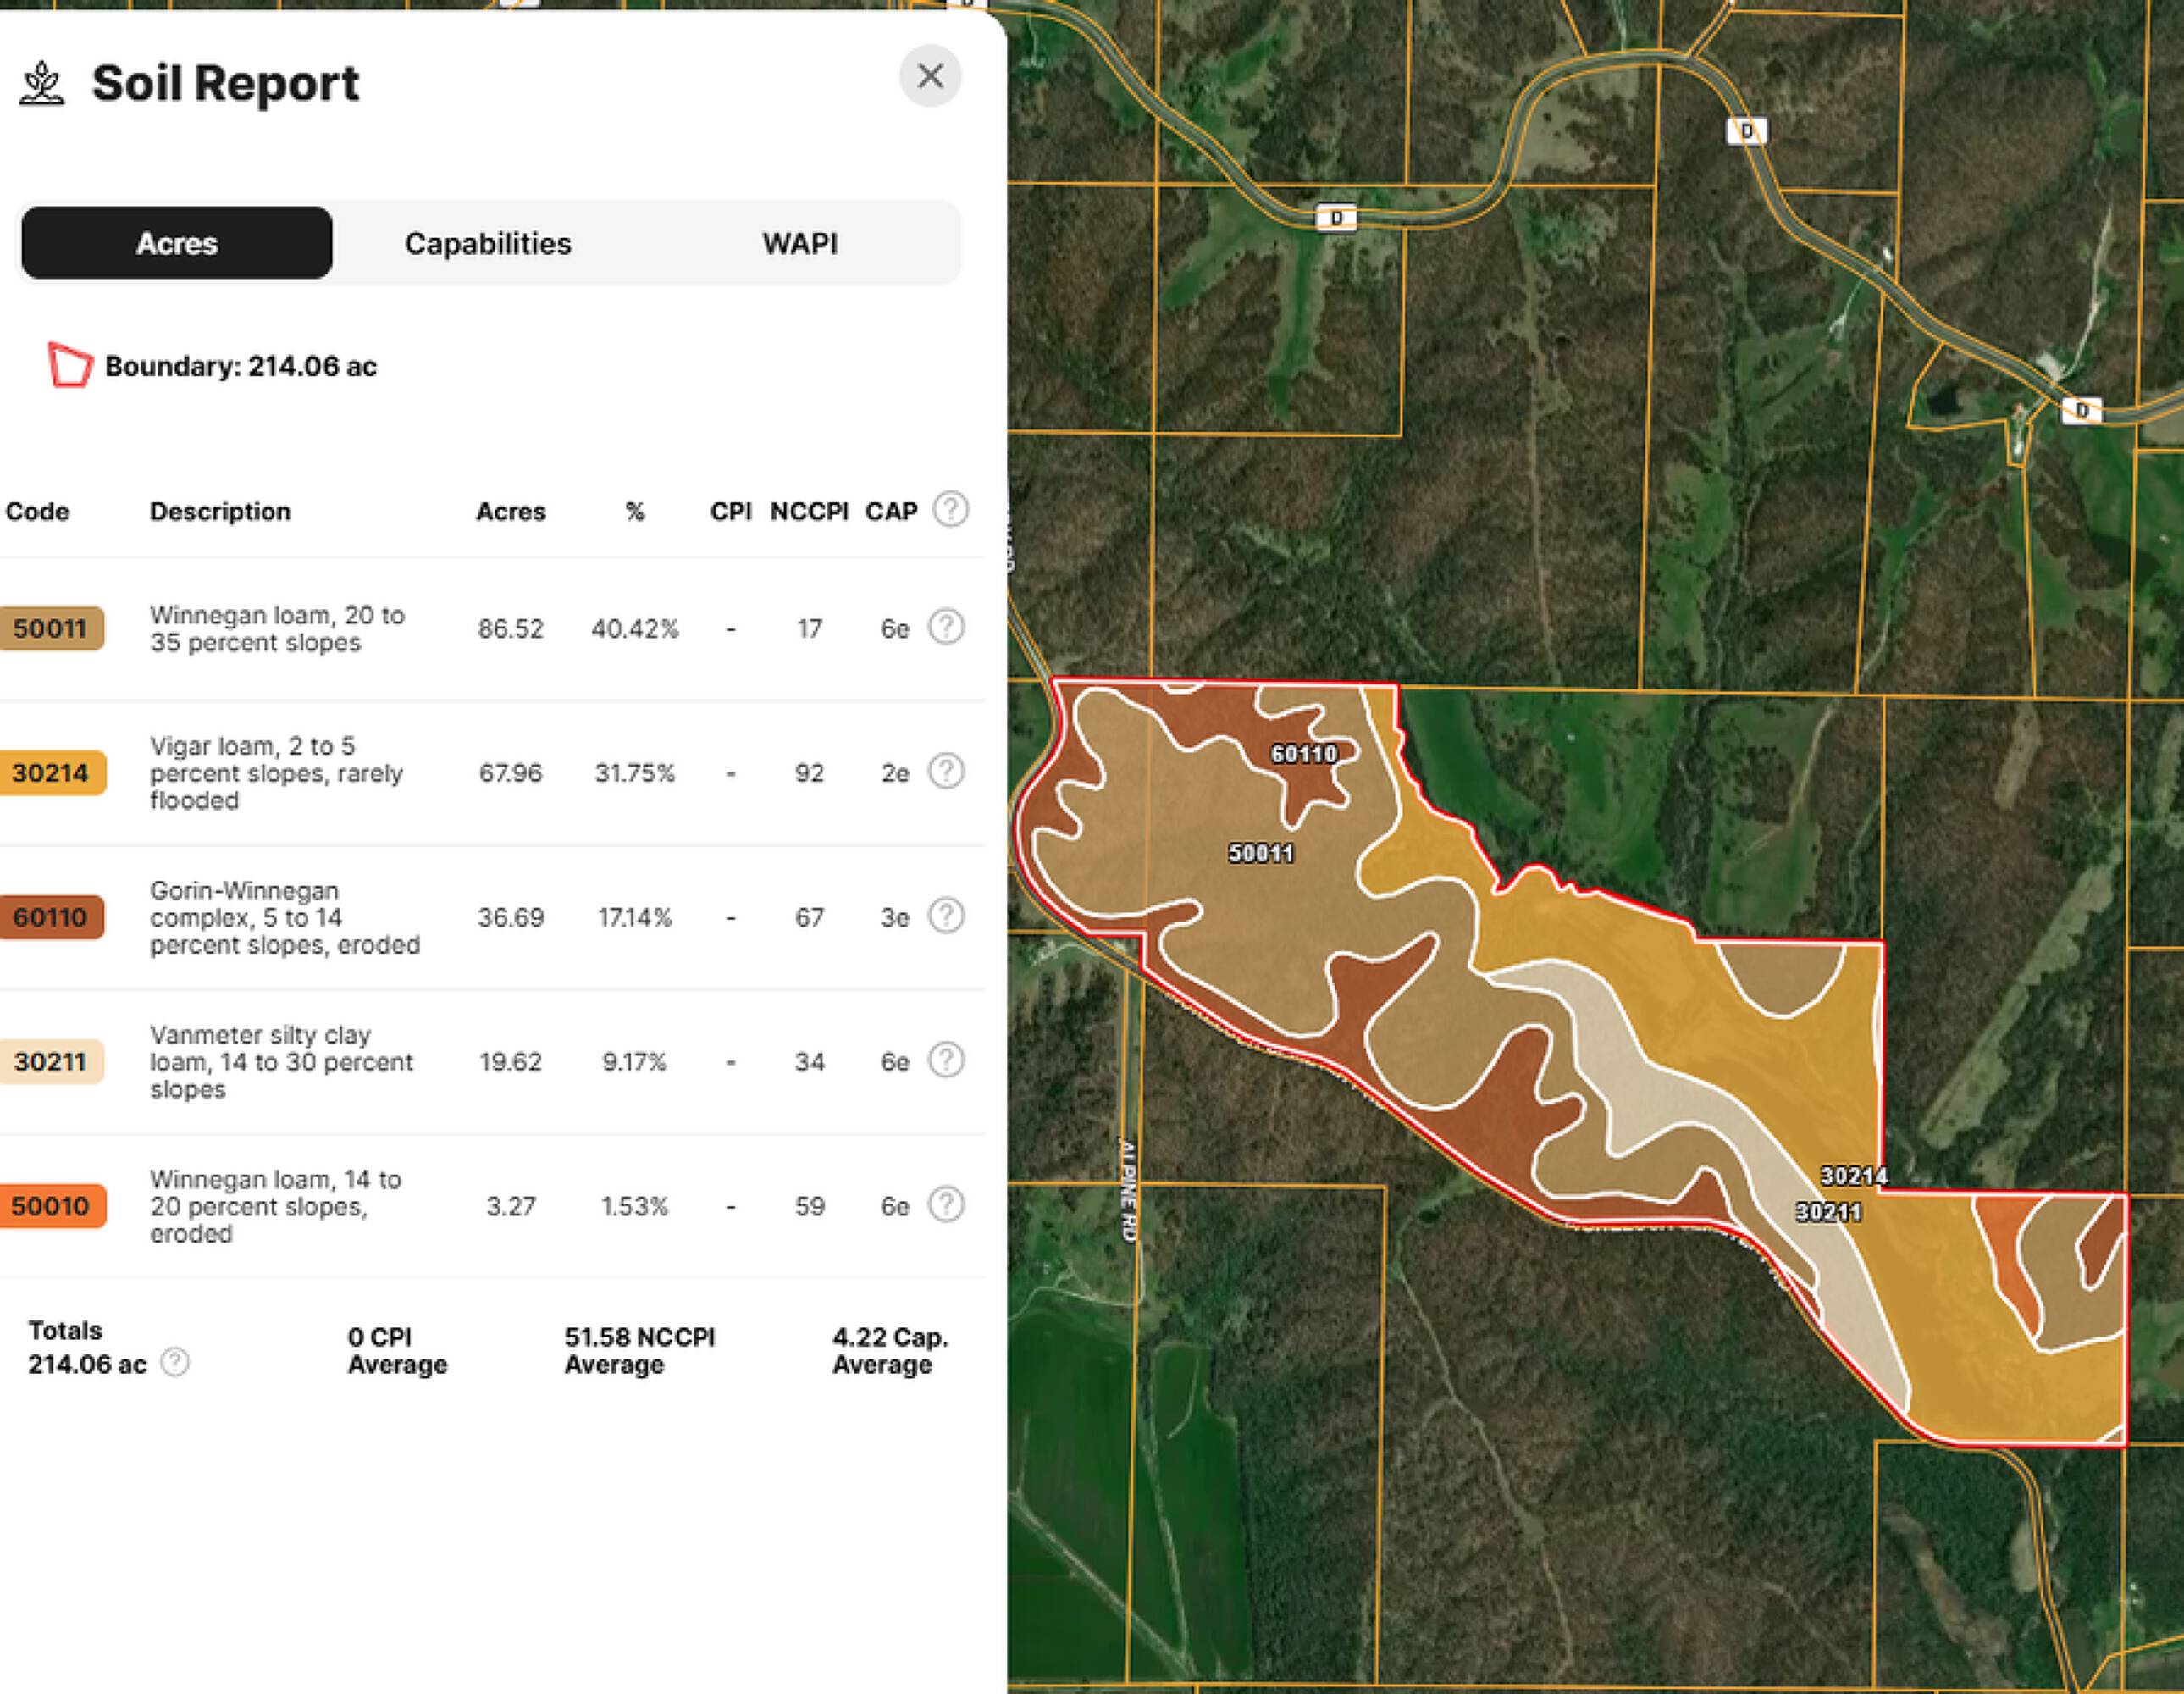Switch to the WAPI tab
The image size is (2184, 1694).
tap(799, 243)
